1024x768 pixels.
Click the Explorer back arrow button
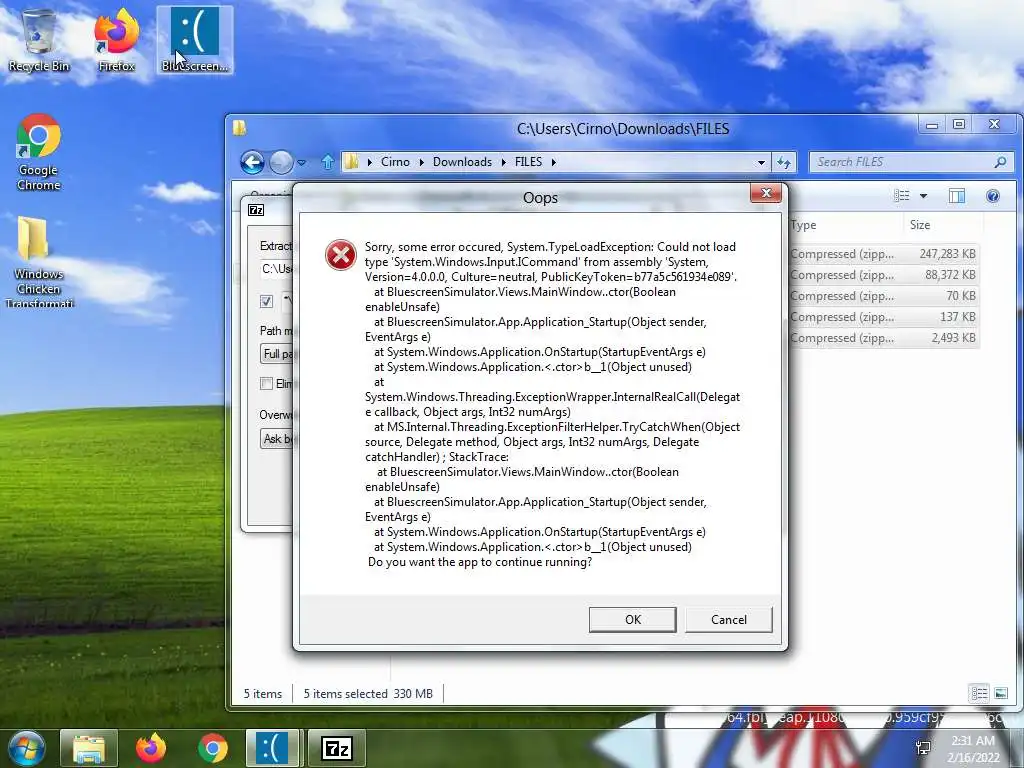(x=252, y=162)
